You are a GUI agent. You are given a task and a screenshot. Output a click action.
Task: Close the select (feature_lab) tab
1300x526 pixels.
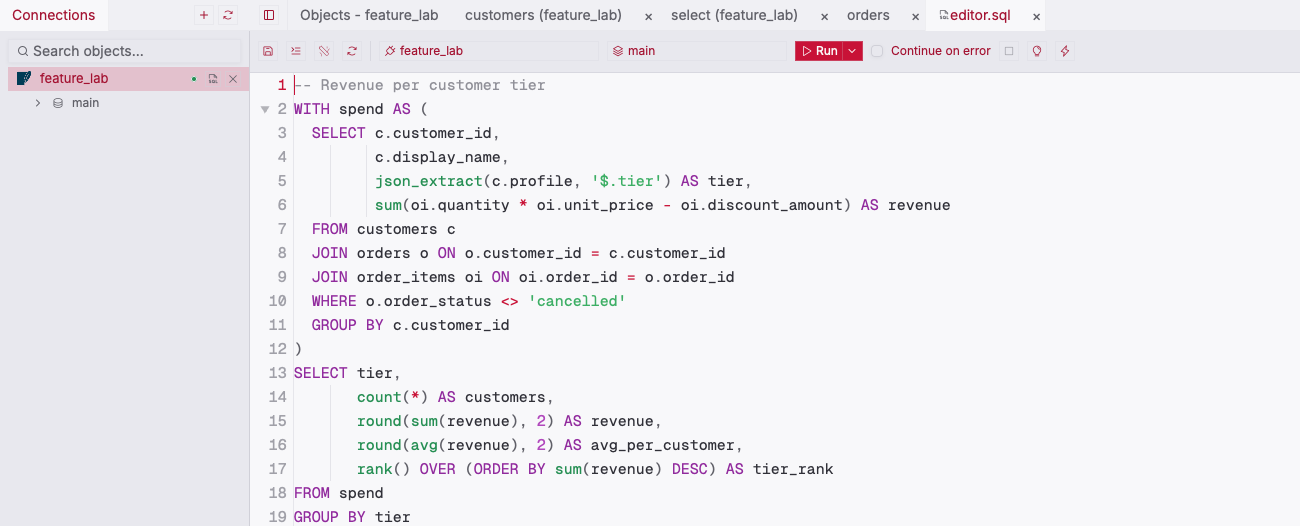click(824, 16)
